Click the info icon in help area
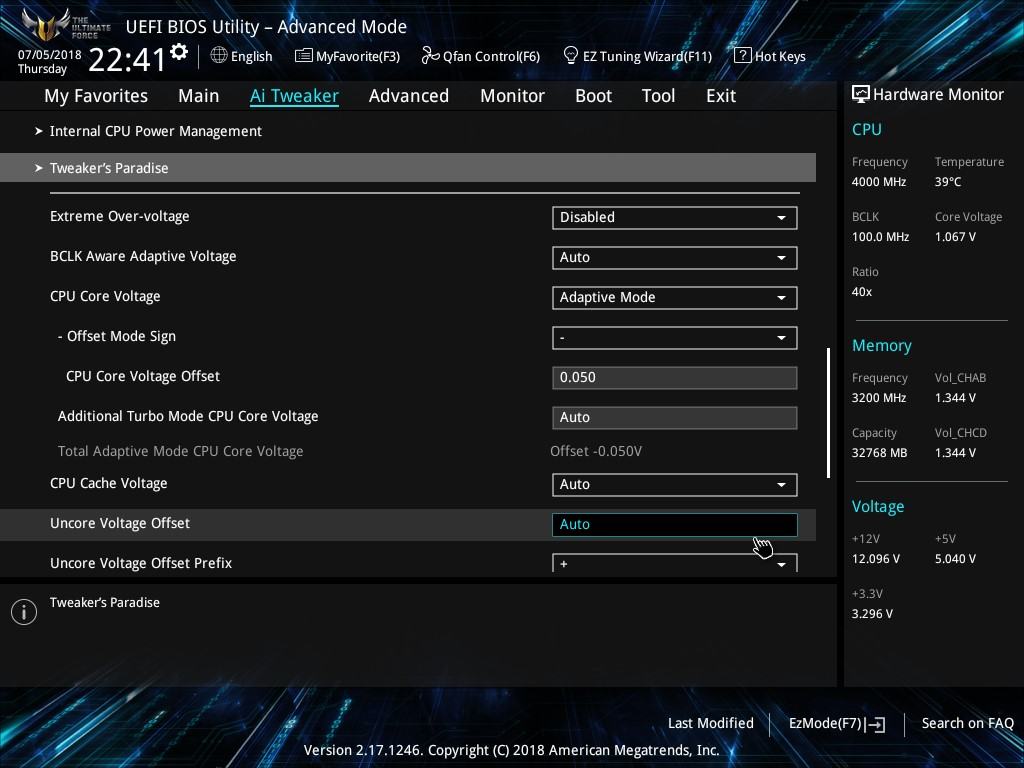Viewport: 1024px width, 768px height. coord(24,612)
